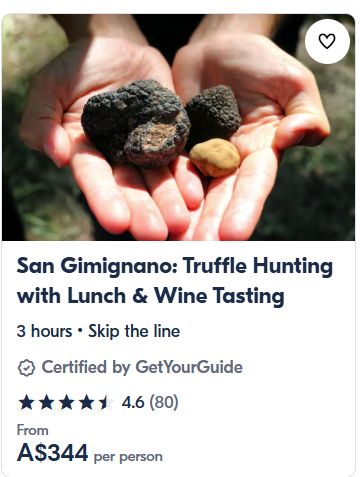
Task: Click the small yellow truffle in photo
Action: pyautogui.click(x=214, y=158)
